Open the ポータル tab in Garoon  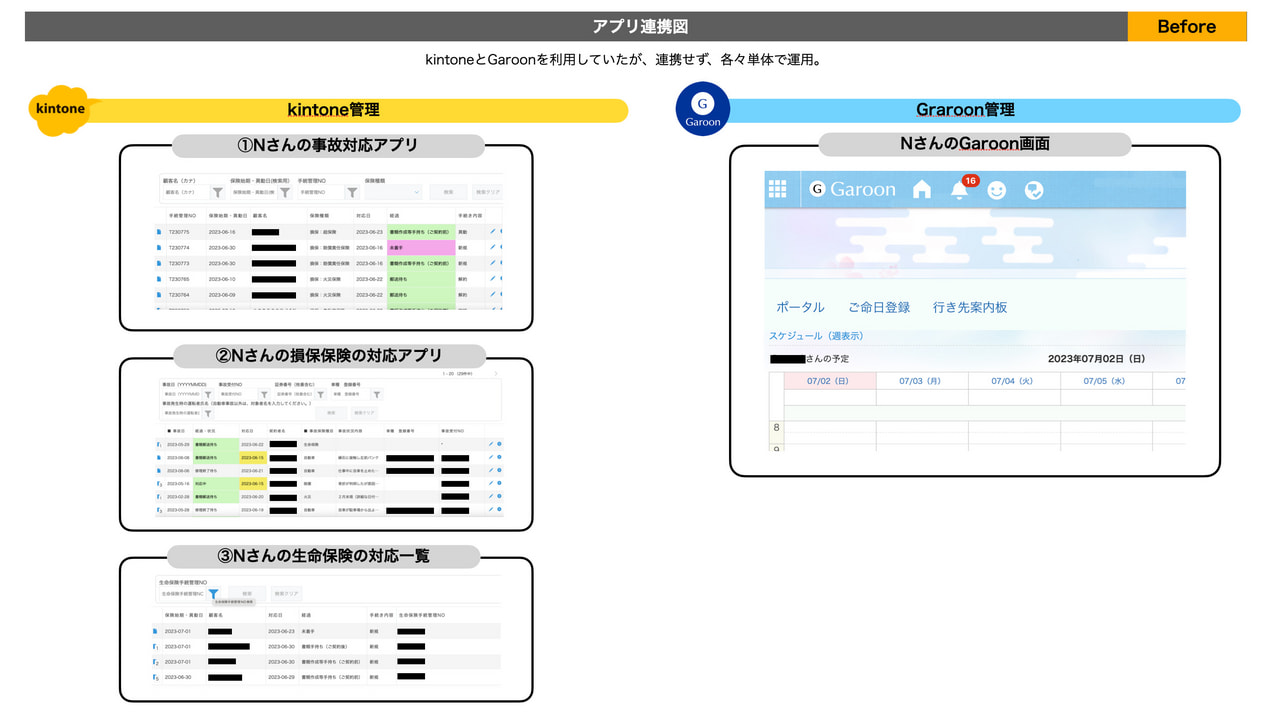pos(800,308)
